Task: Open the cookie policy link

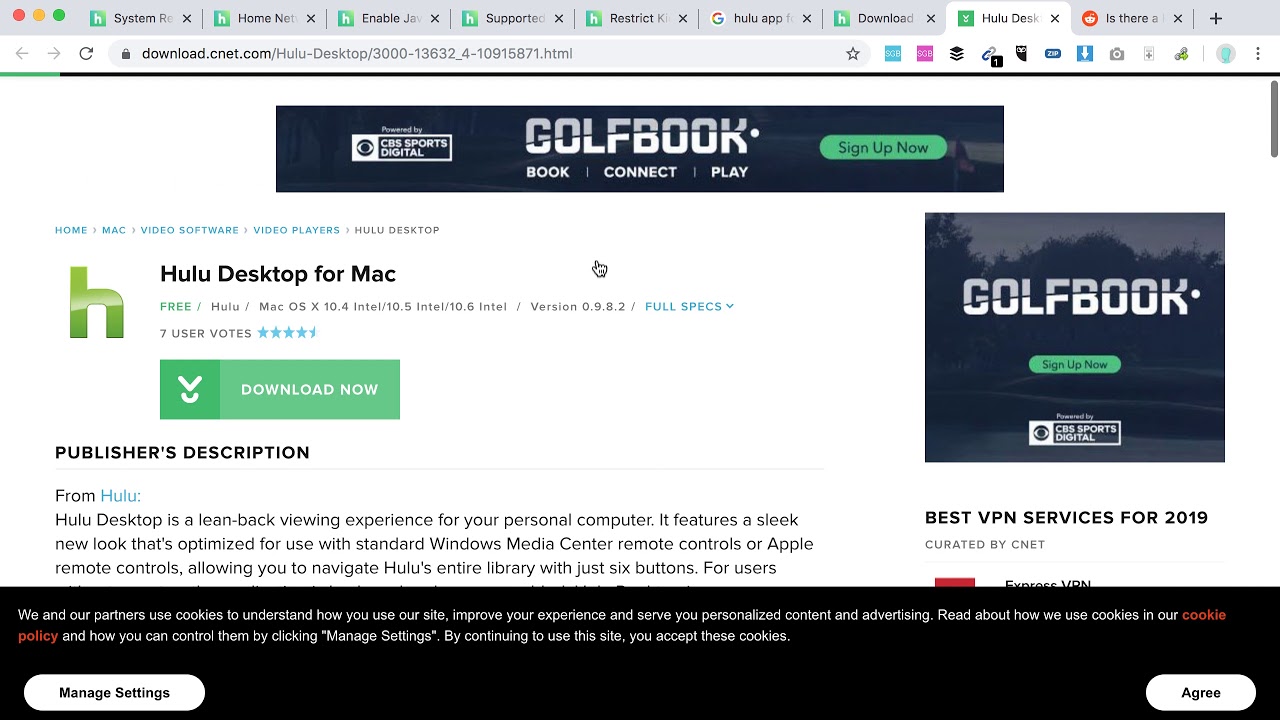Action: pyautogui.click(x=622, y=625)
